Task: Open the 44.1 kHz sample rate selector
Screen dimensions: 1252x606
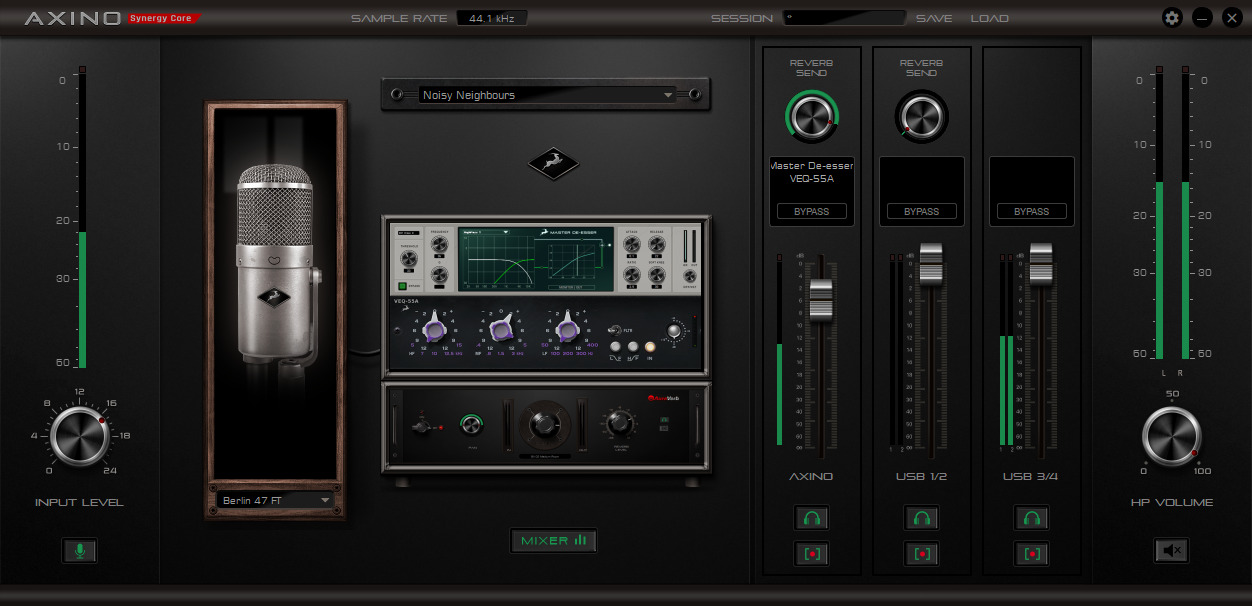Action: click(x=491, y=18)
